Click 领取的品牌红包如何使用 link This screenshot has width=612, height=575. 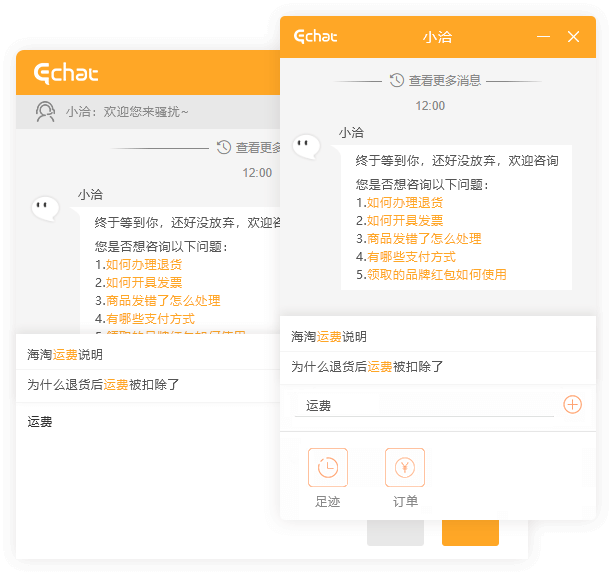pos(436,275)
